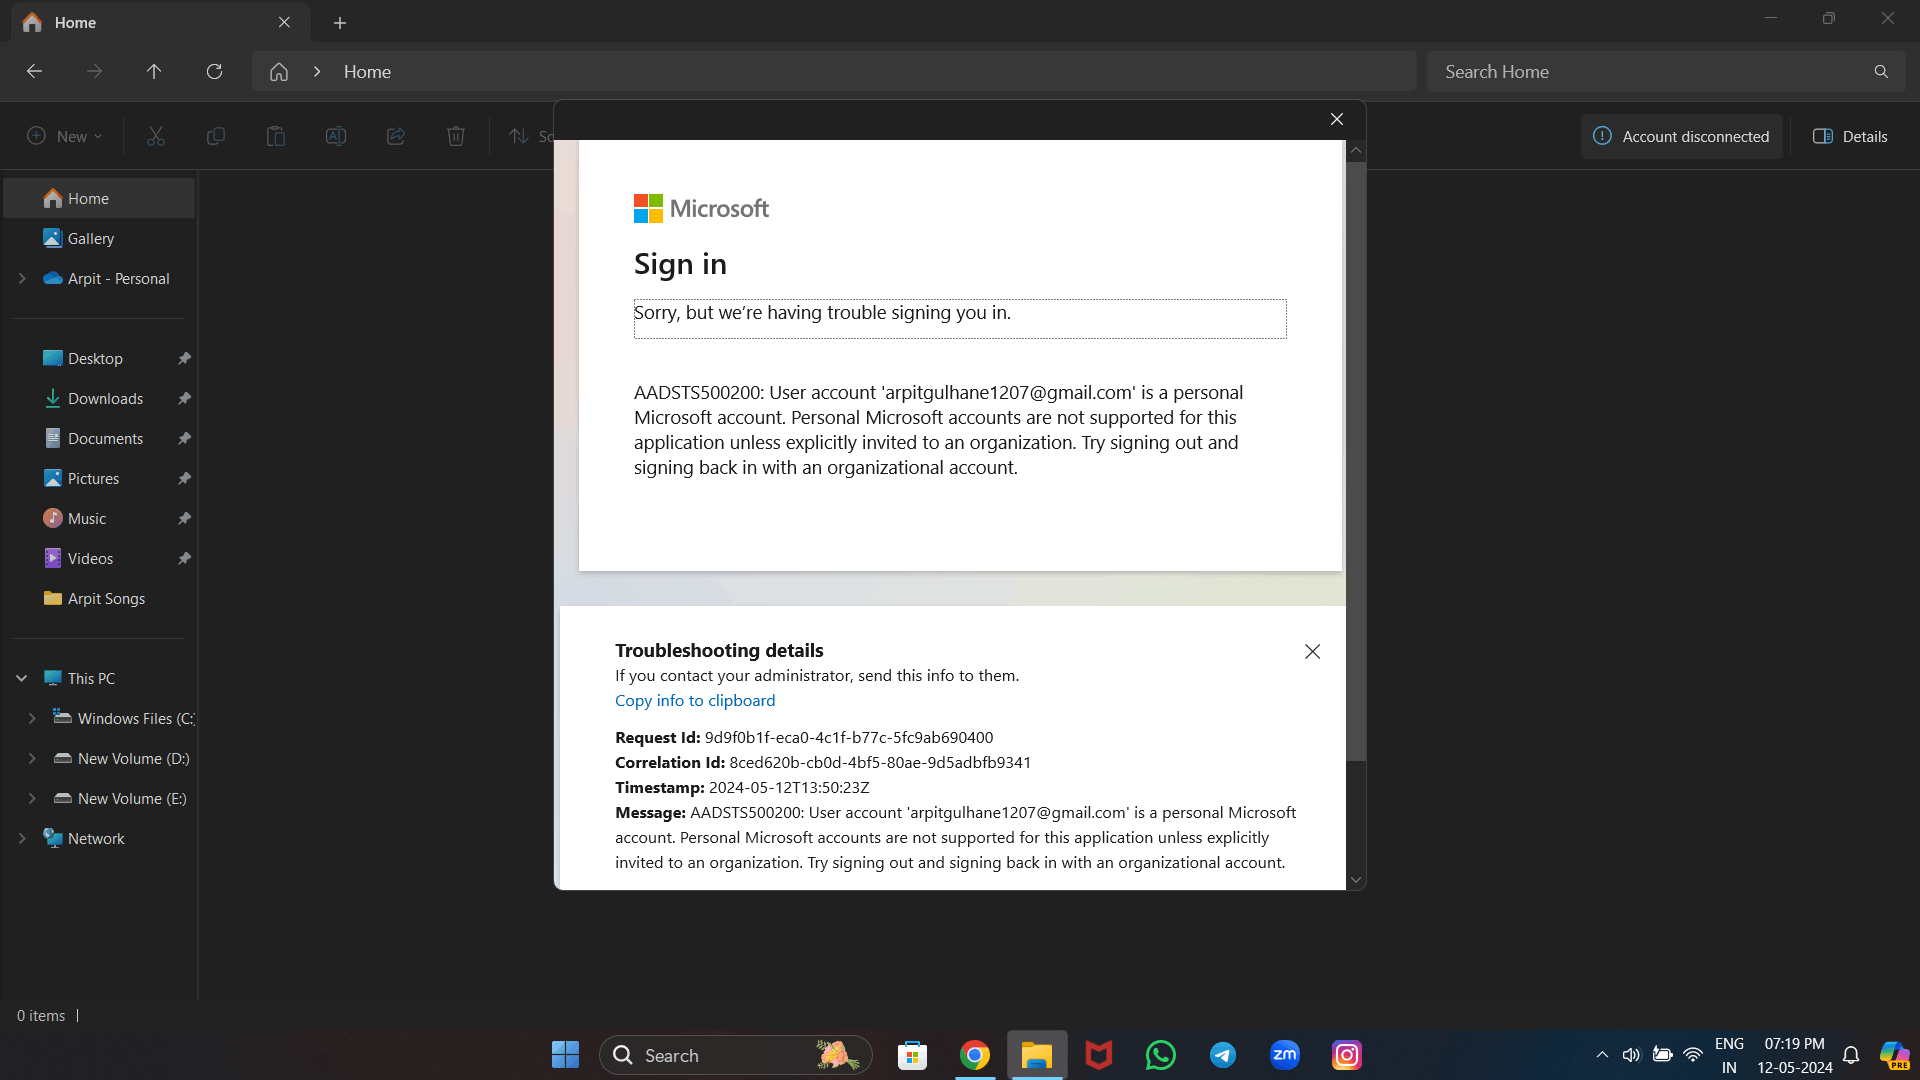Click the notification bell in system tray
The width and height of the screenshot is (1920, 1080).
pos(1850,1055)
